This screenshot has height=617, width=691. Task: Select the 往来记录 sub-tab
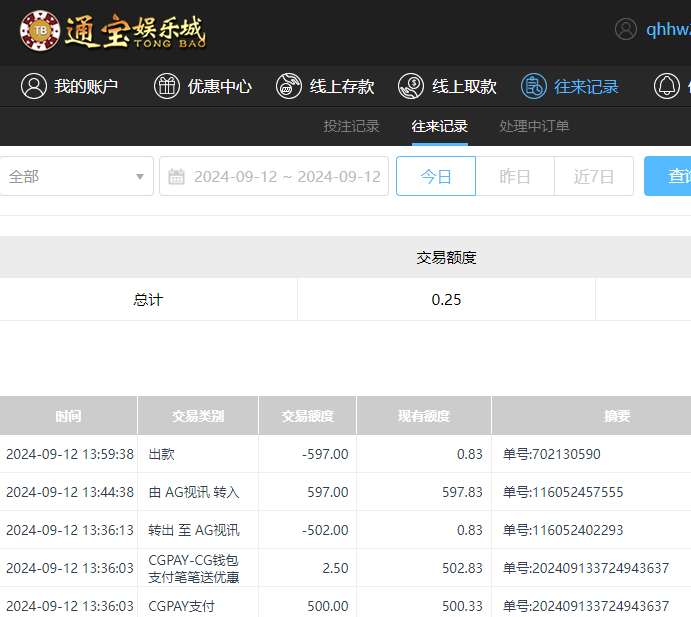pos(439,127)
